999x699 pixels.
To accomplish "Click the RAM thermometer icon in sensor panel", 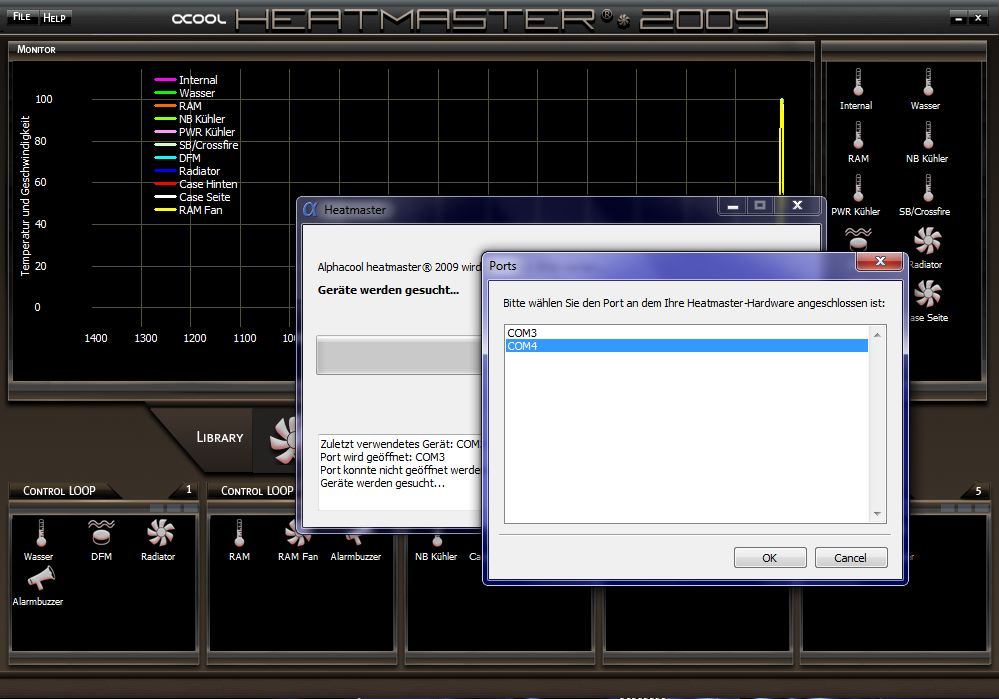I will (858, 135).
